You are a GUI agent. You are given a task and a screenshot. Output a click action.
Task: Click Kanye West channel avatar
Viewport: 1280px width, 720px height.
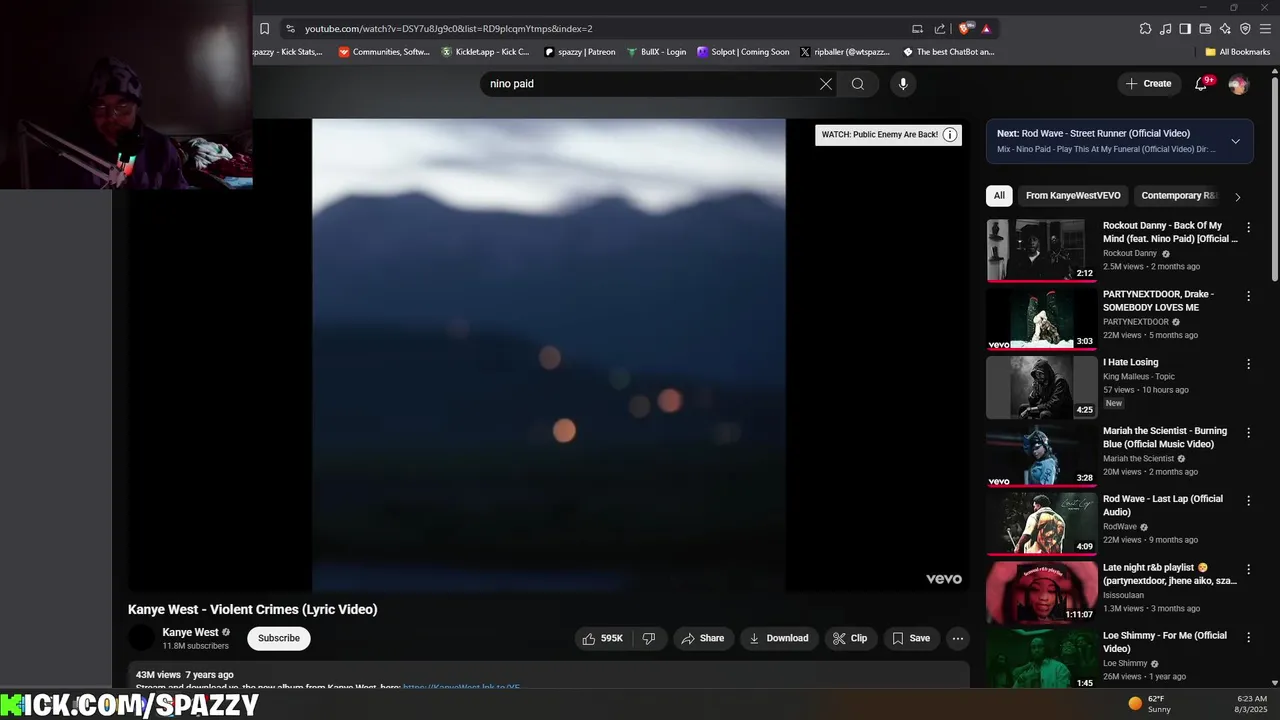coord(142,638)
